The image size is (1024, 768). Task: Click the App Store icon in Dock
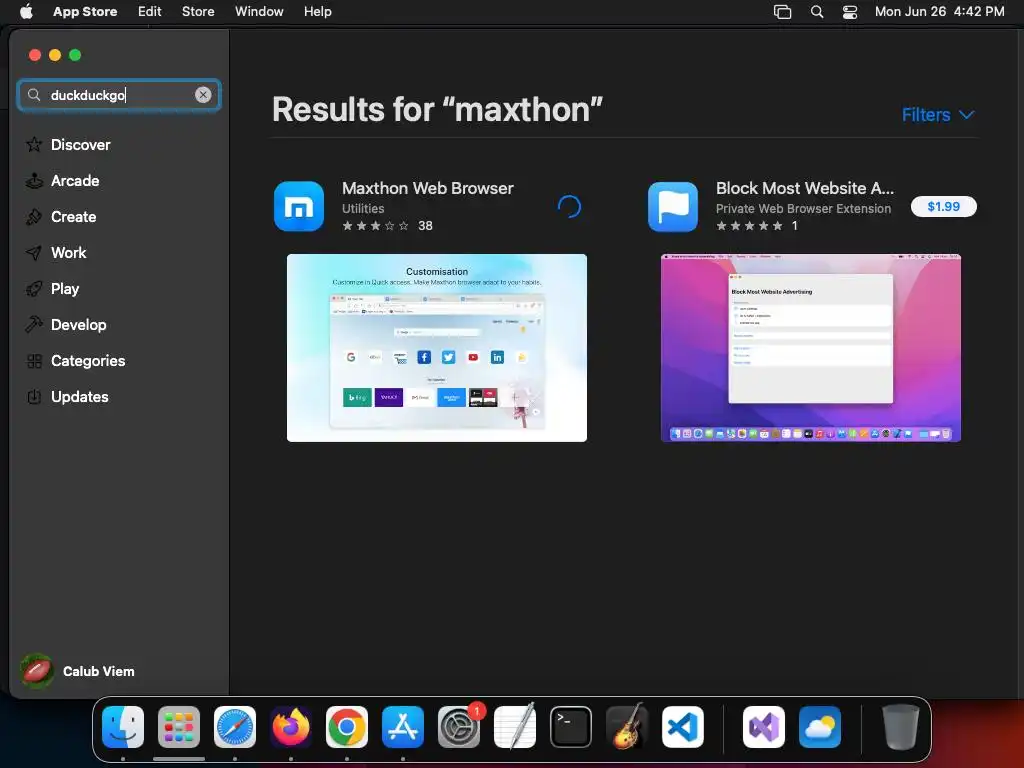click(403, 727)
